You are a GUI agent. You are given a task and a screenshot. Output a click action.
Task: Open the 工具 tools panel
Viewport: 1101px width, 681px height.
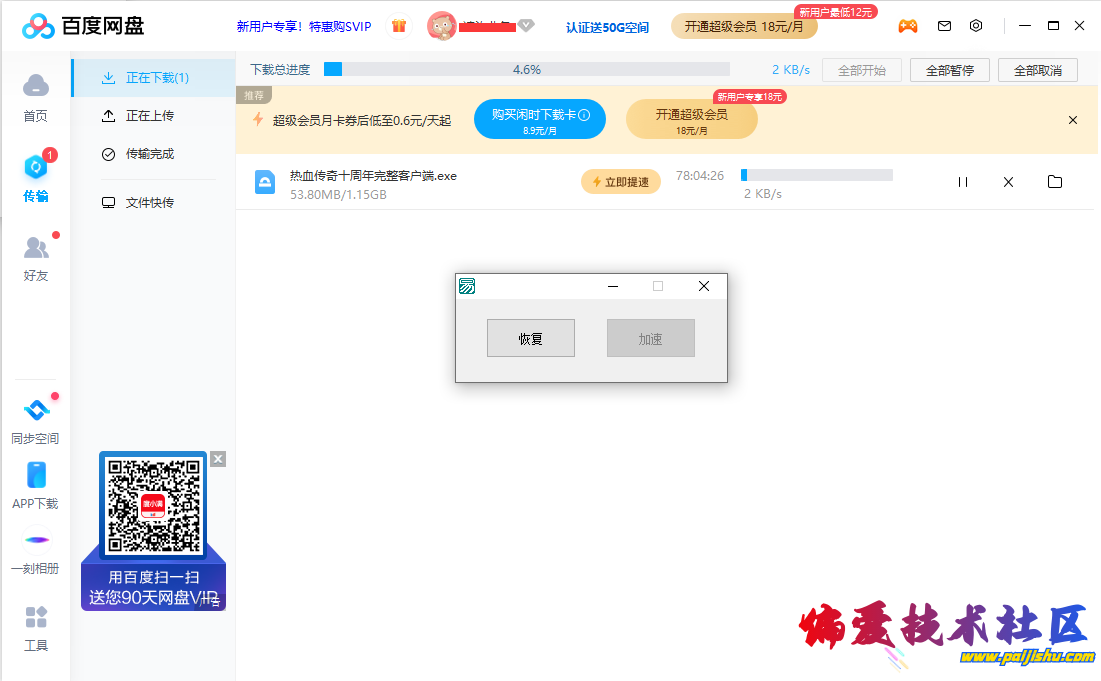point(36,627)
